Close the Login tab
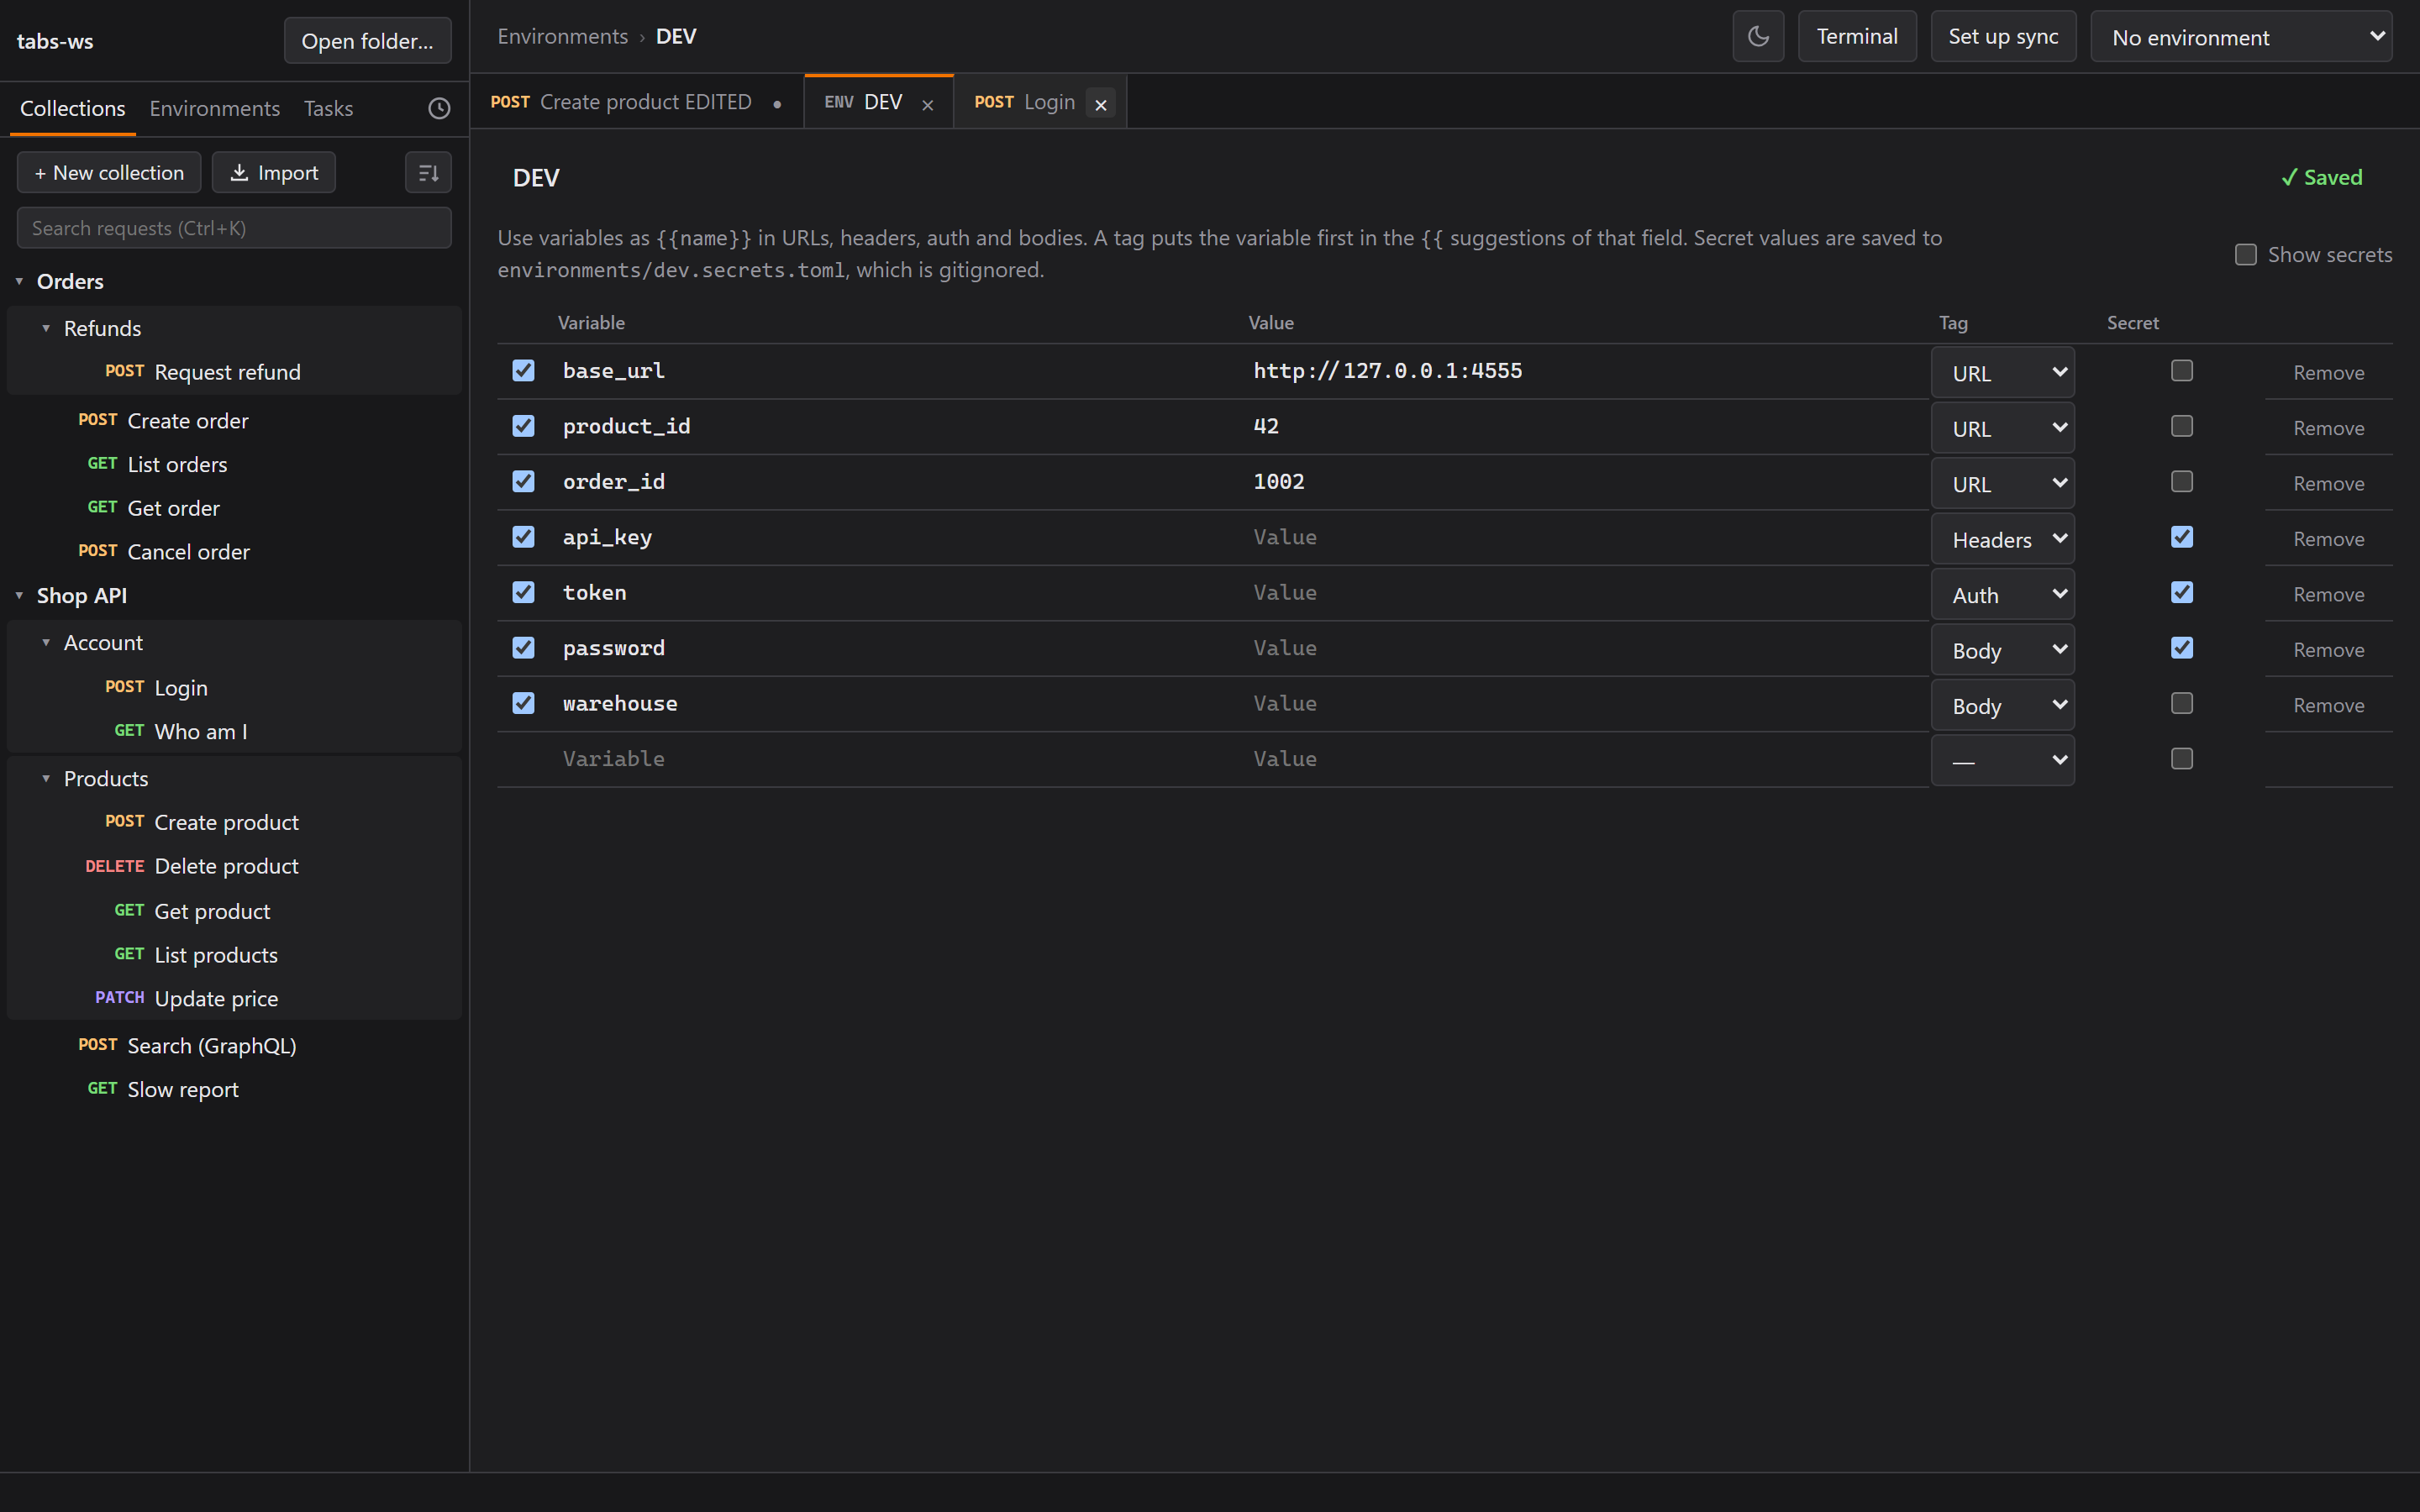This screenshot has height=1512, width=2420. point(1101,104)
